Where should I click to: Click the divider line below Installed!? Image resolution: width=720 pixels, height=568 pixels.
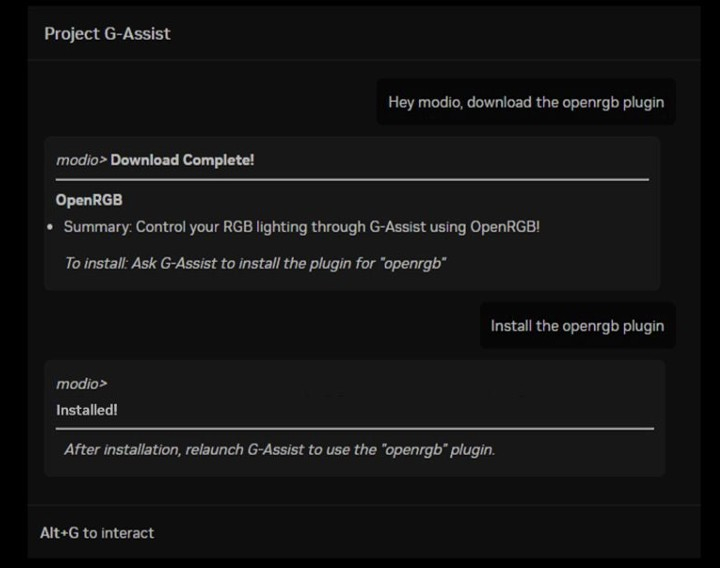pyautogui.click(x=355, y=428)
